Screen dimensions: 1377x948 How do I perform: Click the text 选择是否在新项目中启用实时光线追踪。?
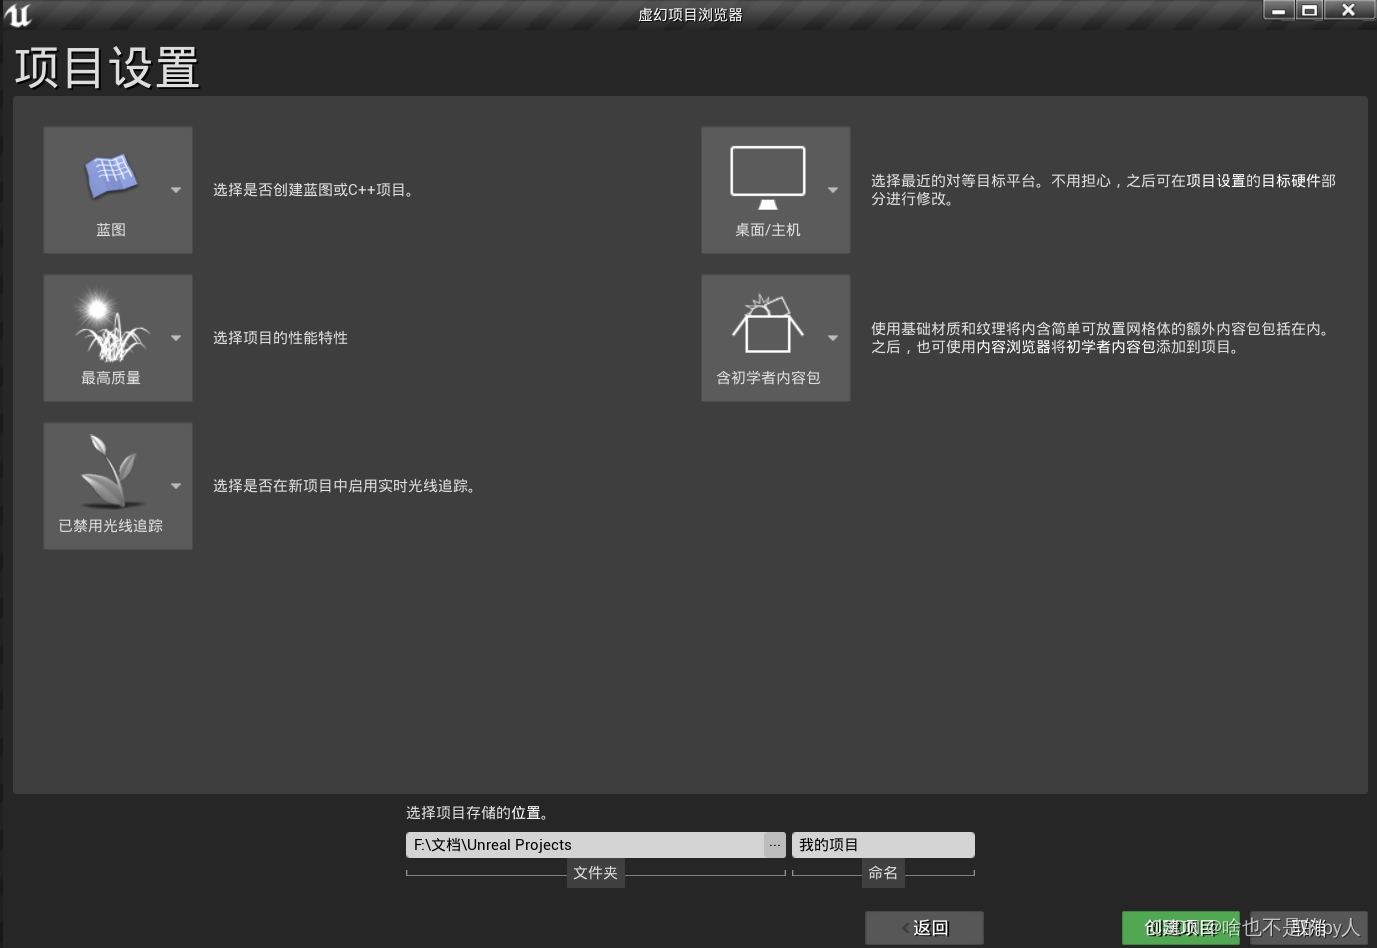[x=345, y=486]
